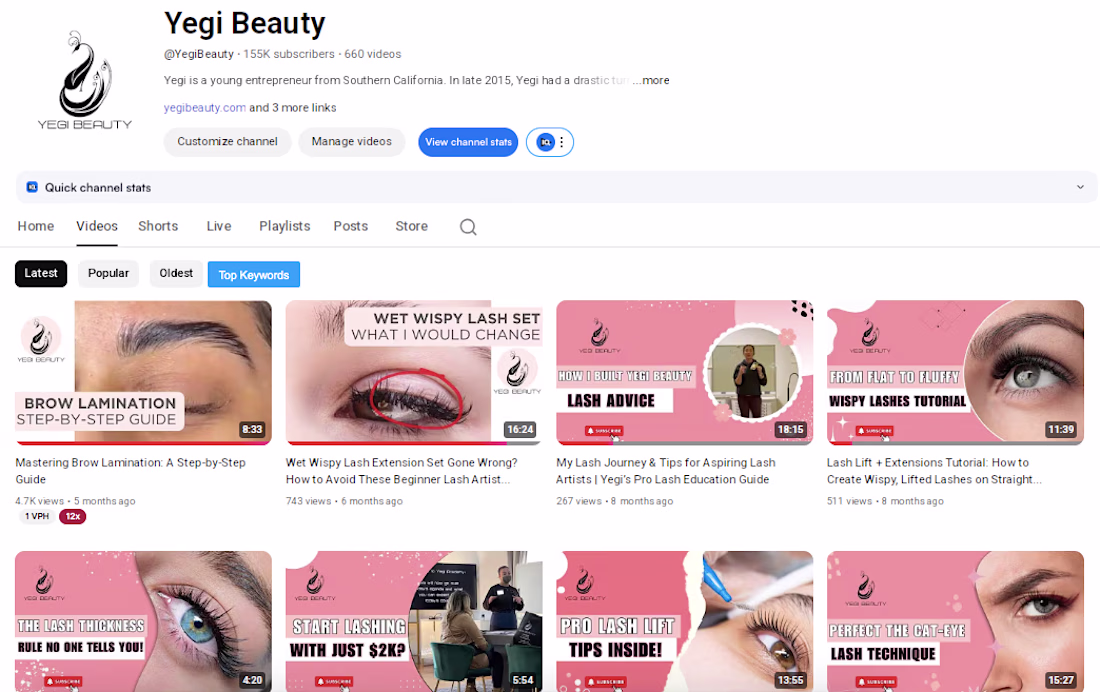The width and height of the screenshot is (1100, 692).
Task: Switch to the Posts tab
Action: 351,226
